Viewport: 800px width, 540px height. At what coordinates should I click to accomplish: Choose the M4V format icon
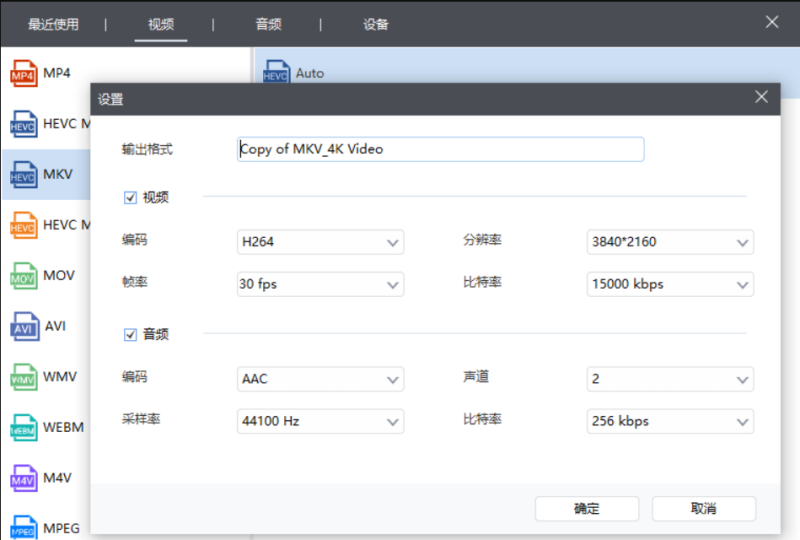[23, 479]
